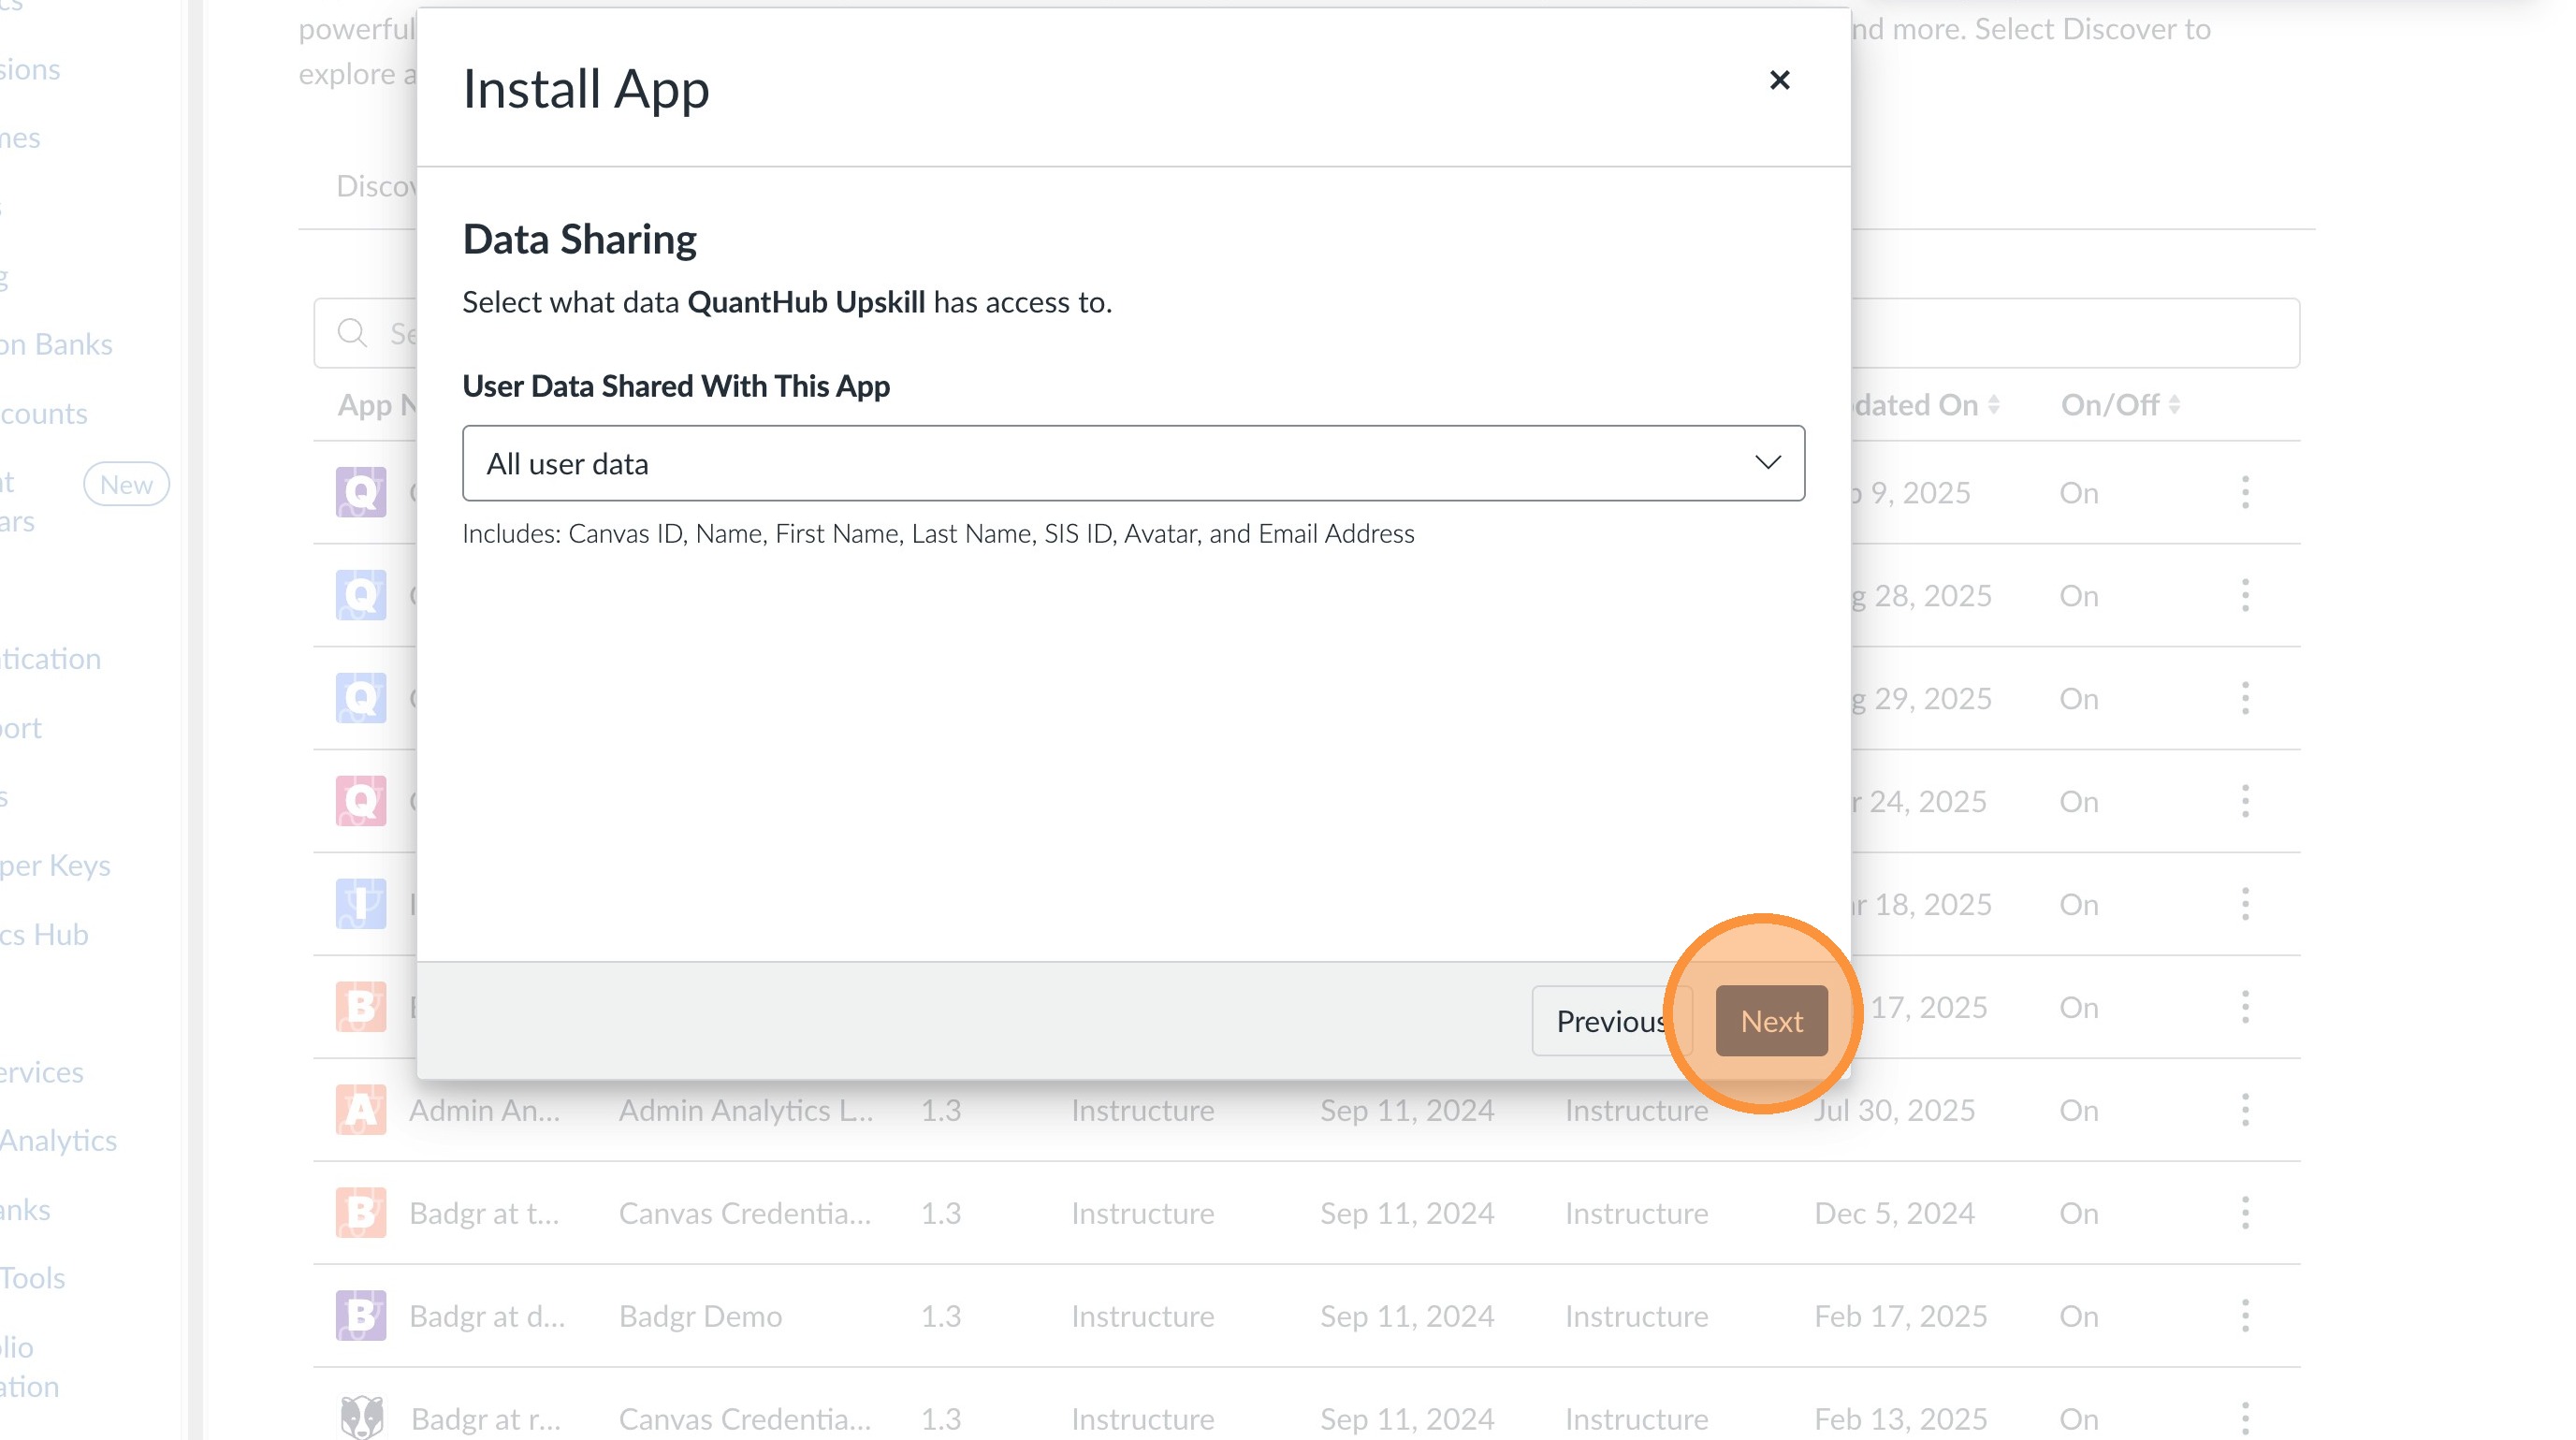Open Developer Keys in sidebar
The width and height of the screenshot is (2576, 1440).
55,865
